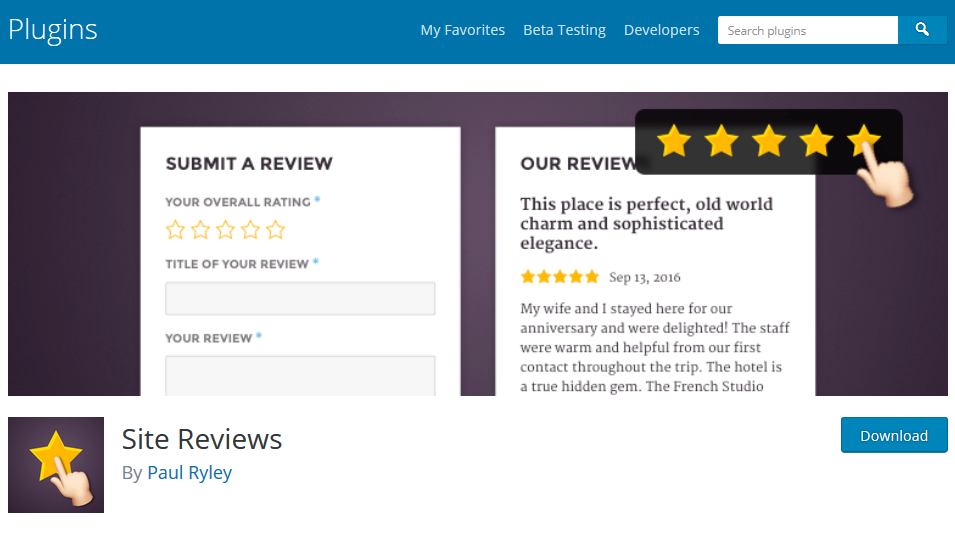Screen dimensions: 955x533
Task: Click the Your Review text area
Action: [300, 375]
